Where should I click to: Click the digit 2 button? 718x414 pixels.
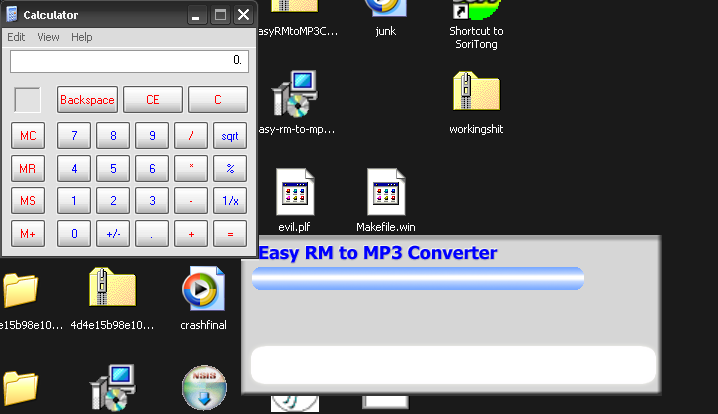pyautogui.click(x=113, y=201)
